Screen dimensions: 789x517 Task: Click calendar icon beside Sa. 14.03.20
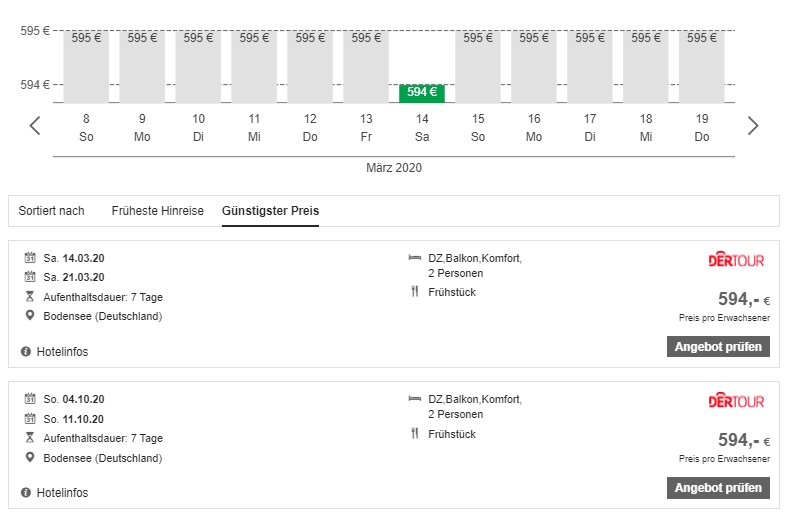coord(29,258)
